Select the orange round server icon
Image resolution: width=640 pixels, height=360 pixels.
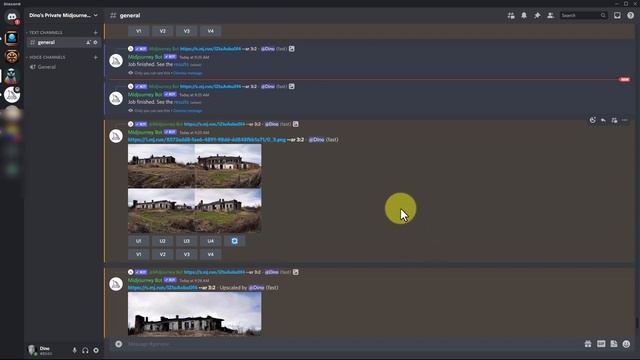[x=11, y=57]
